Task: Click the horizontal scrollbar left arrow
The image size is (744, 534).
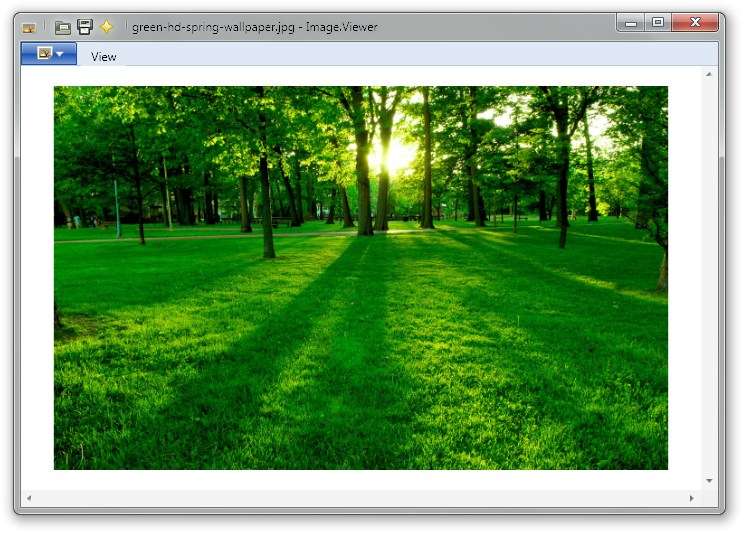Action: pos(29,498)
